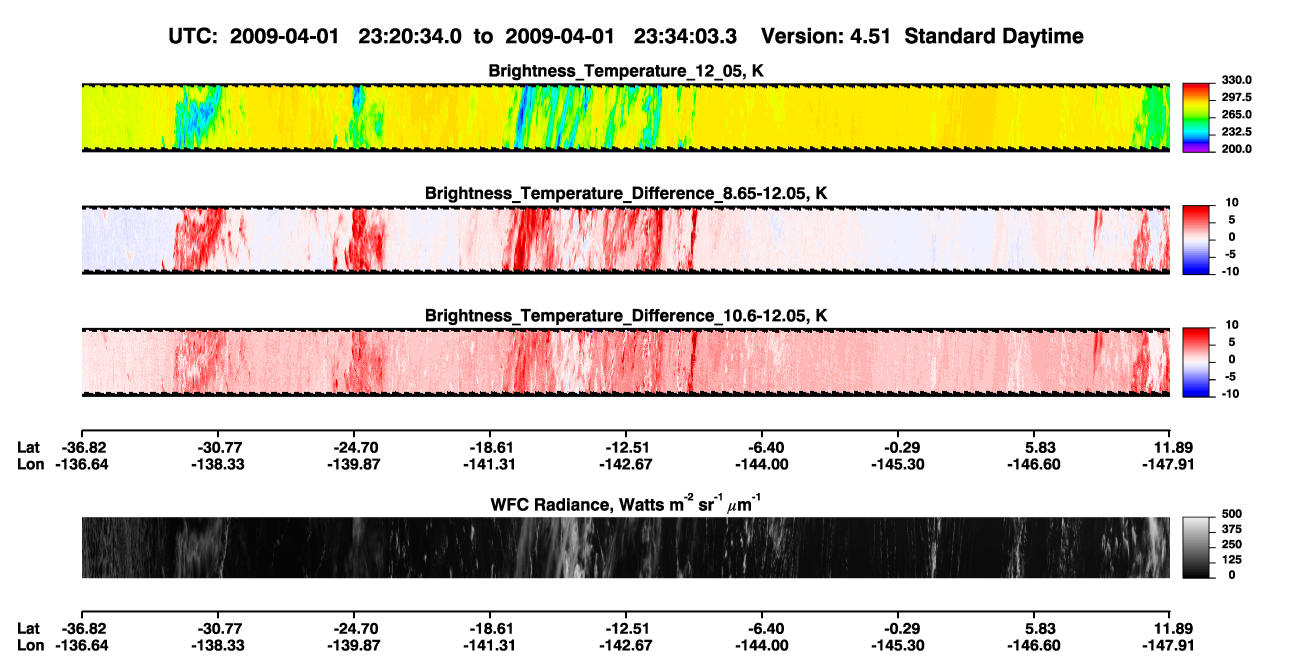Image resolution: width=1300 pixels, height=667 pixels.
Task: Click the 'Brightness_Temperature_Difference_10.6-12.05, K' panel title
Action: [626, 316]
